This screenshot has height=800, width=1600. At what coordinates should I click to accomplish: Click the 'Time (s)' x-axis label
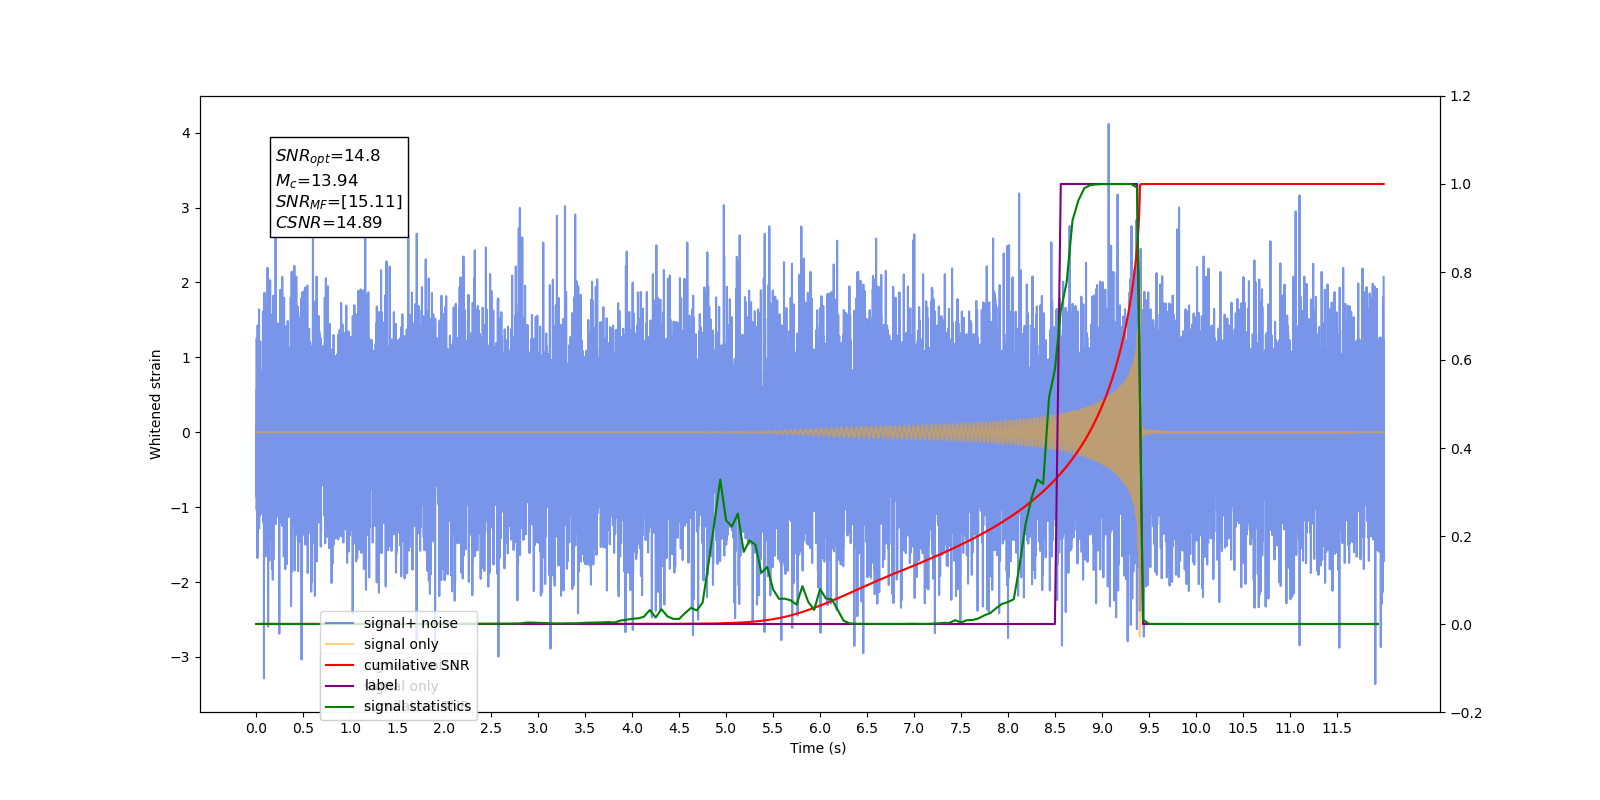point(818,748)
